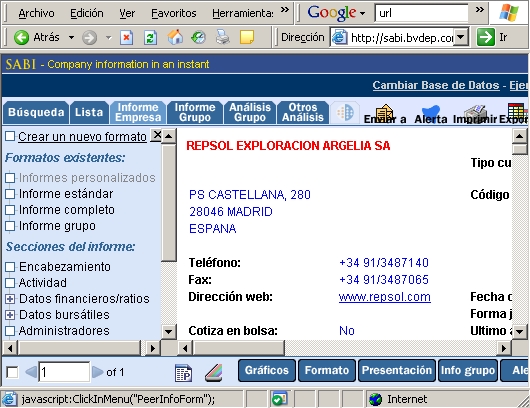Click left panel horizontal scrollbar thumb
The width and height of the screenshot is (530, 408).
pos(79,348)
